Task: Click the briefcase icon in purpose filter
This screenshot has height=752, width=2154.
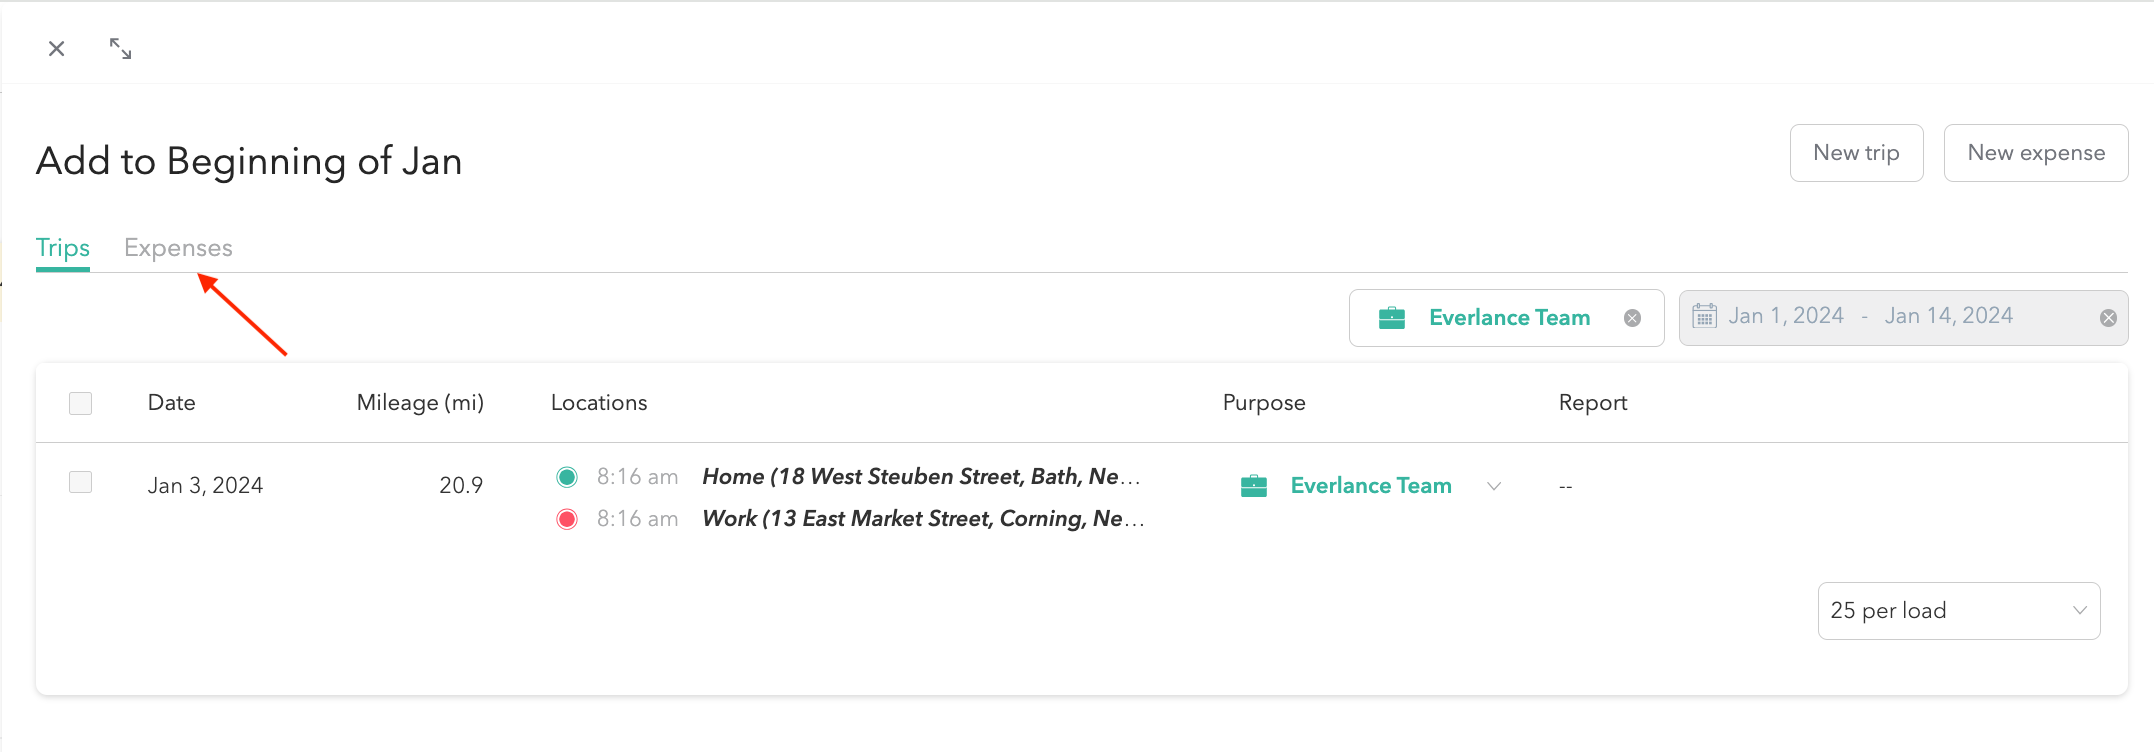Action: tap(1391, 318)
